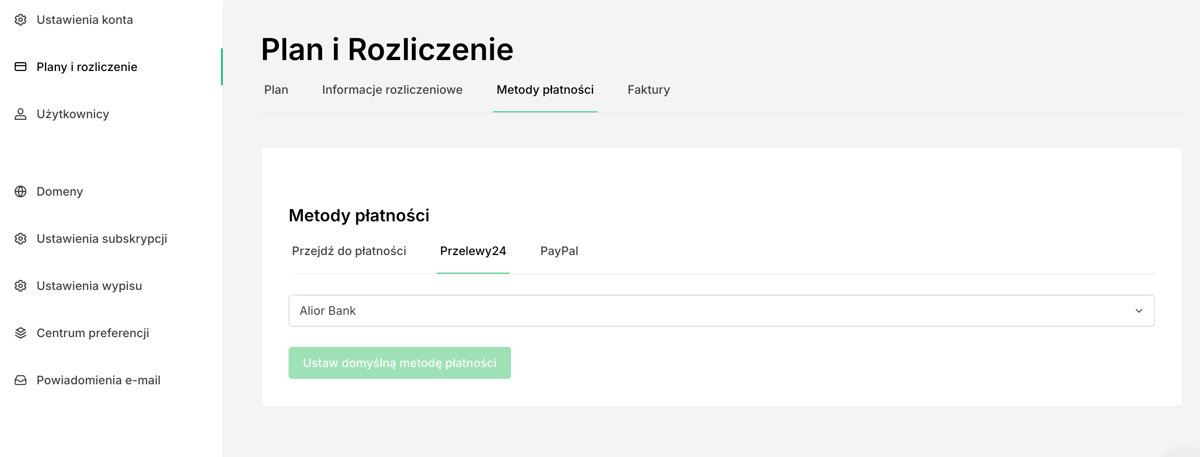This screenshot has width=1200, height=457.
Task: Go to the Faktury tab
Action: [x=648, y=90]
